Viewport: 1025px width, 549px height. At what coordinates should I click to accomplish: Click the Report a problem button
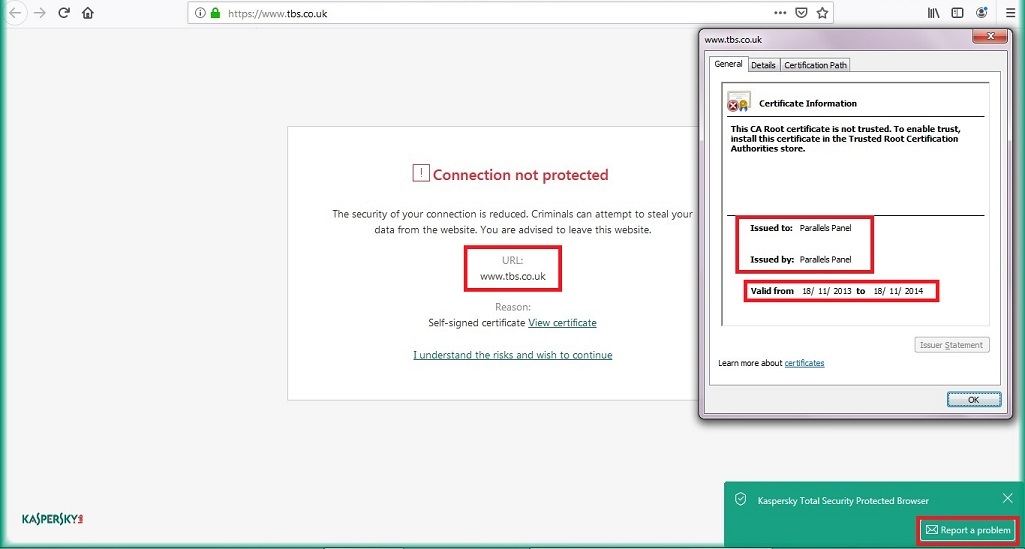(x=969, y=530)
